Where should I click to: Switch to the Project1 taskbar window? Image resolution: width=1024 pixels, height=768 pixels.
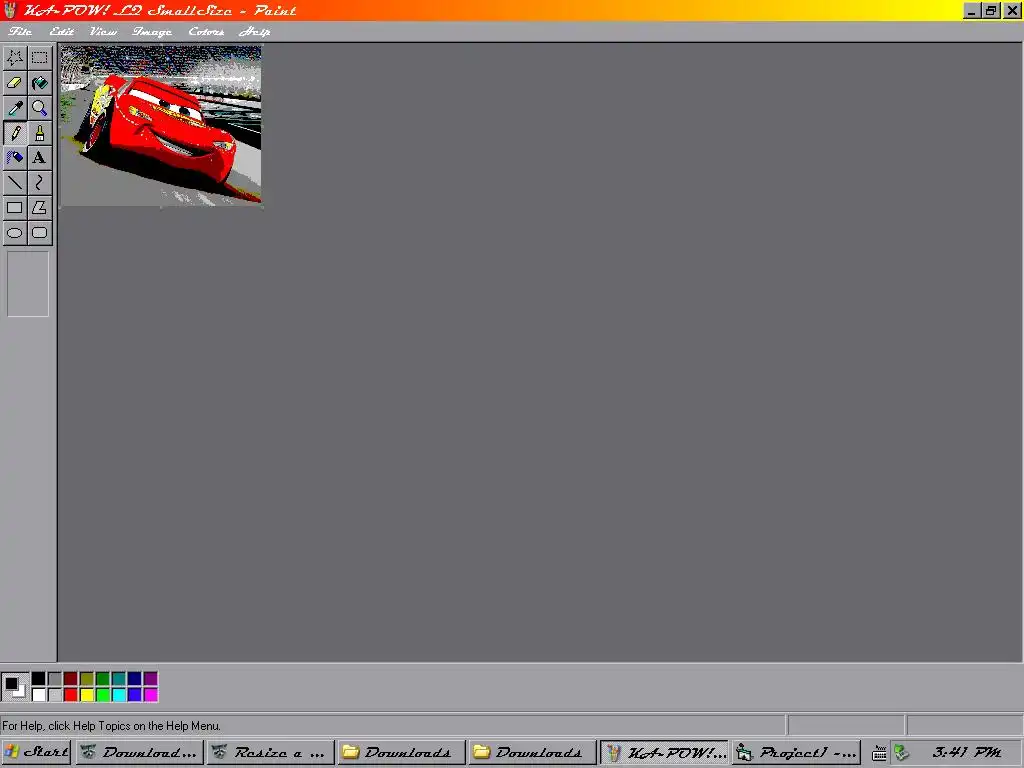(x=796, y=752)
